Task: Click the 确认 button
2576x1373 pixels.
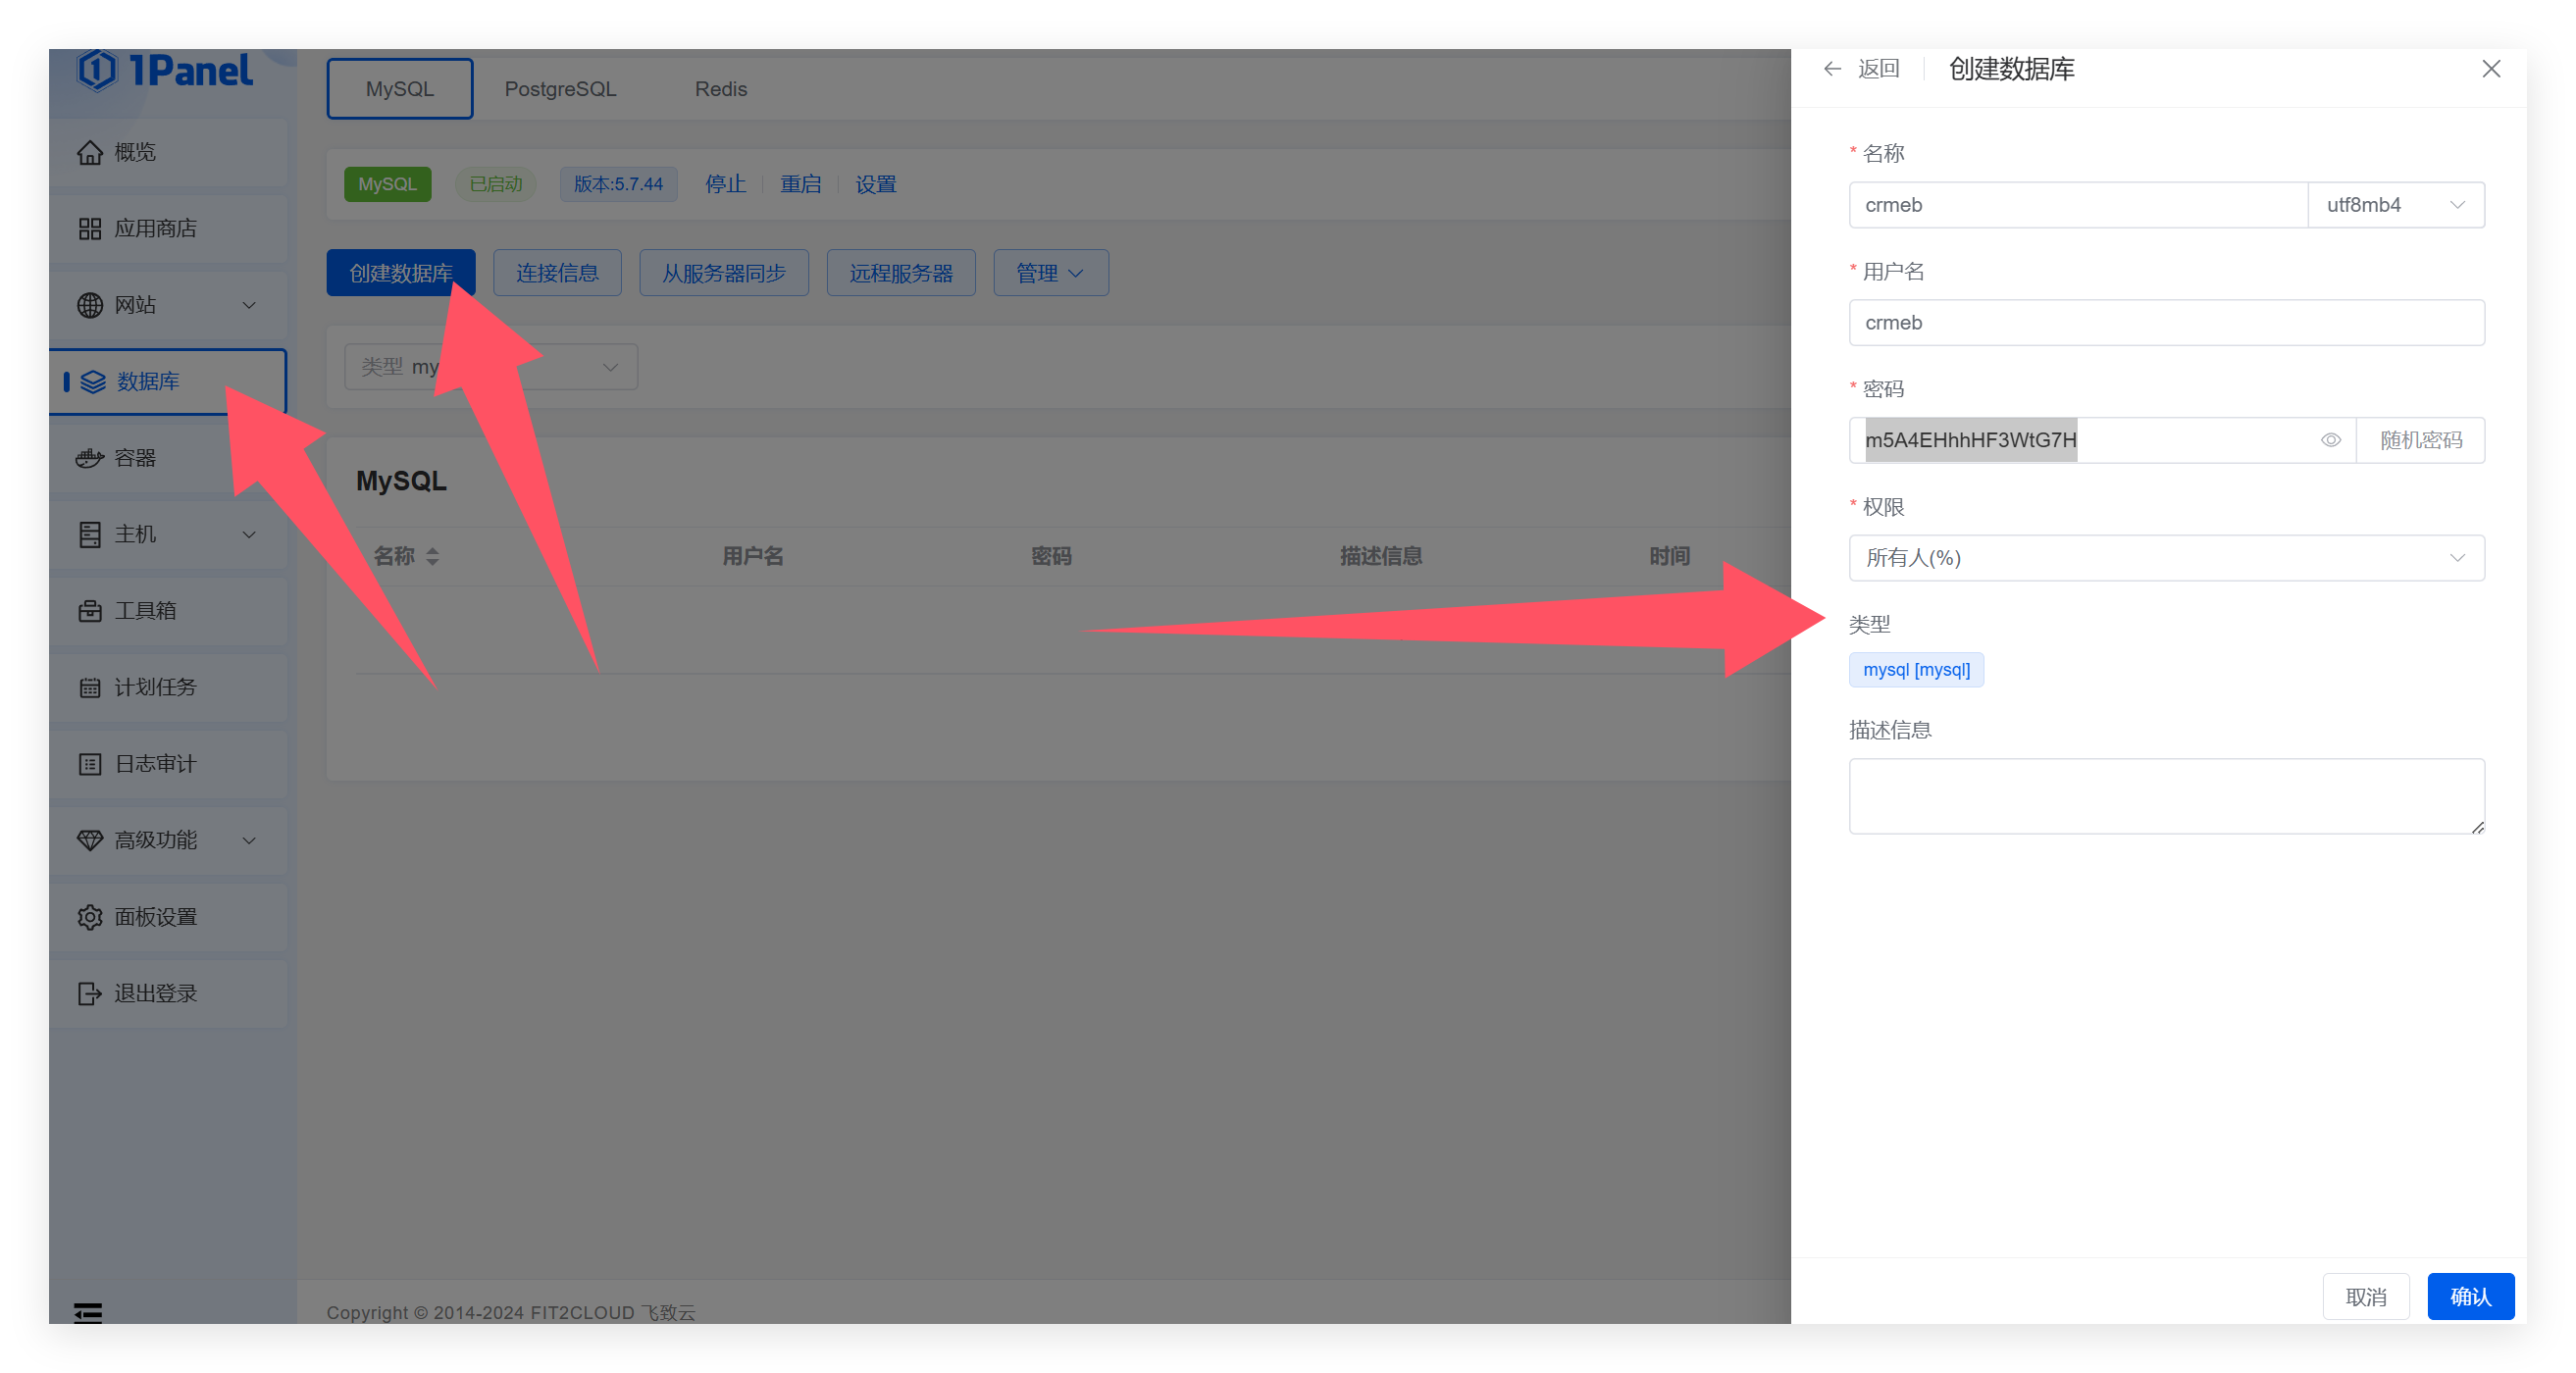Action: (2470, 1297)
